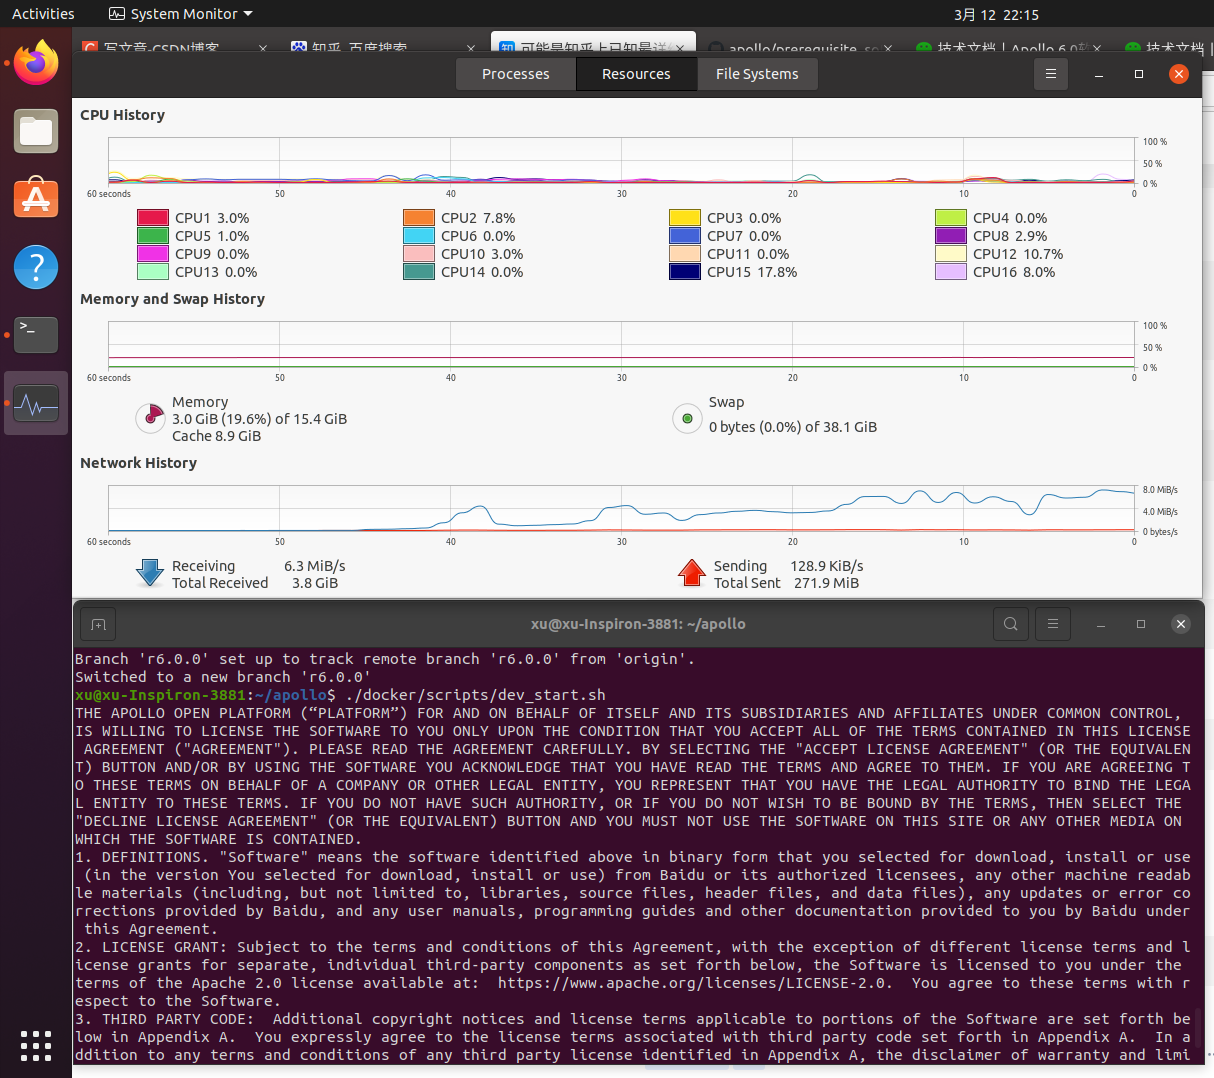Screen dimensions: 1214x1078
Task: Click Apache license URL in terminal
Action: [693, 983]
